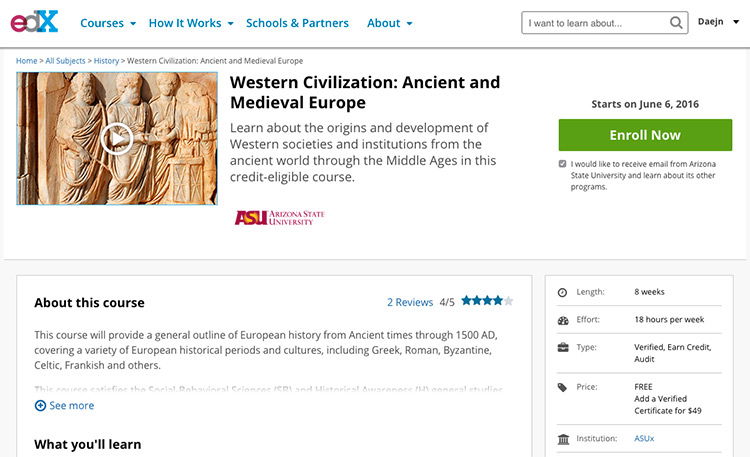750x457 pixels.
Task: Click the 'Verified, Earn Credit, Audit' value
Action: [673, 353]
